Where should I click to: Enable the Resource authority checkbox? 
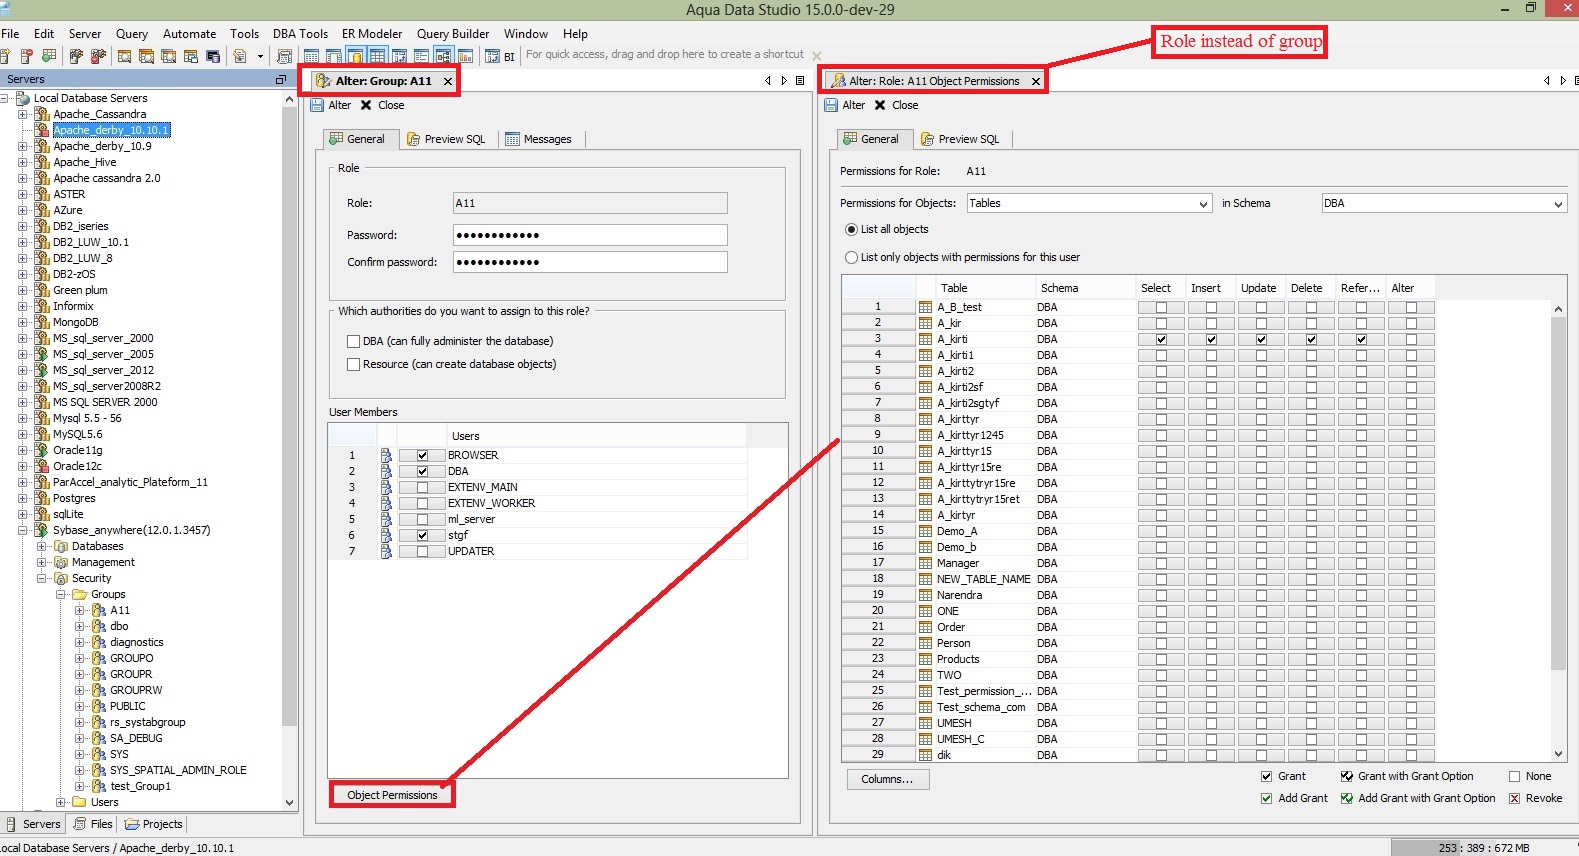click(x=353, y=364)
